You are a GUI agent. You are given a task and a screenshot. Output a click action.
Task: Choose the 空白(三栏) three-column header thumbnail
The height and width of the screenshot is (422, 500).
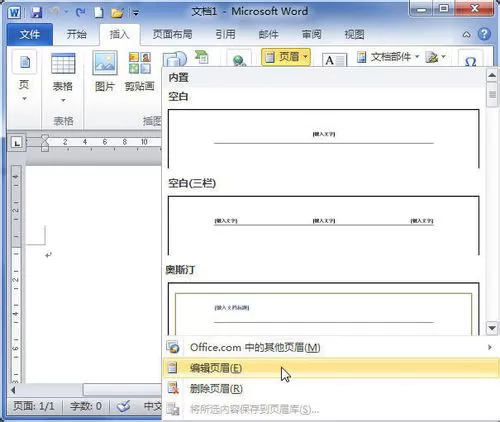coord(323,226)
